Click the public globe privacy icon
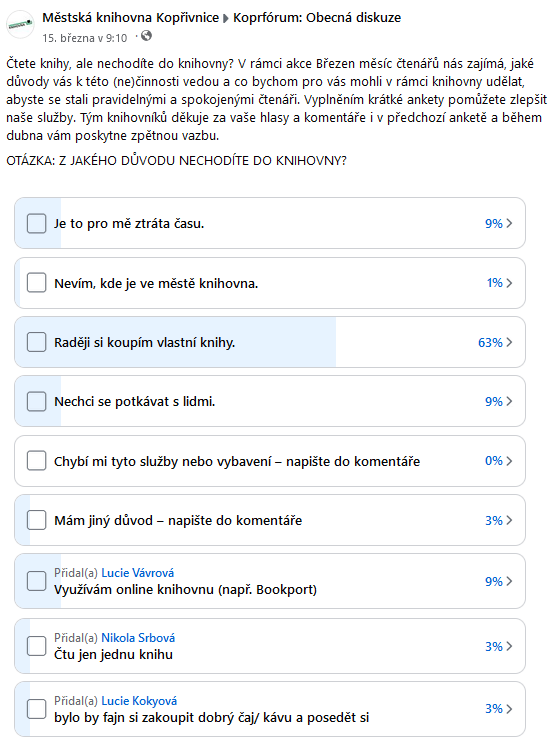Viewport: 554px width, 742px height. [x=147, y=35]
